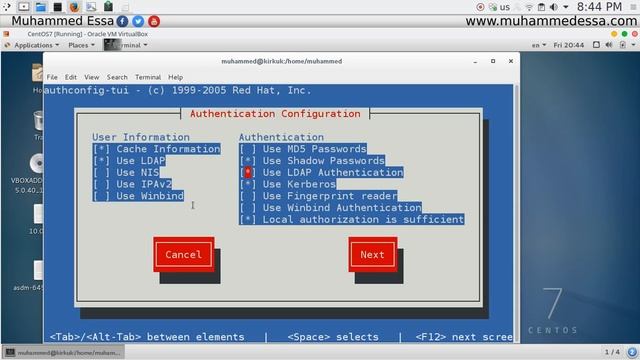640x360 pixels.
Task: Open the asdm-64 file on the desktop
Action: tap(38, 270)
